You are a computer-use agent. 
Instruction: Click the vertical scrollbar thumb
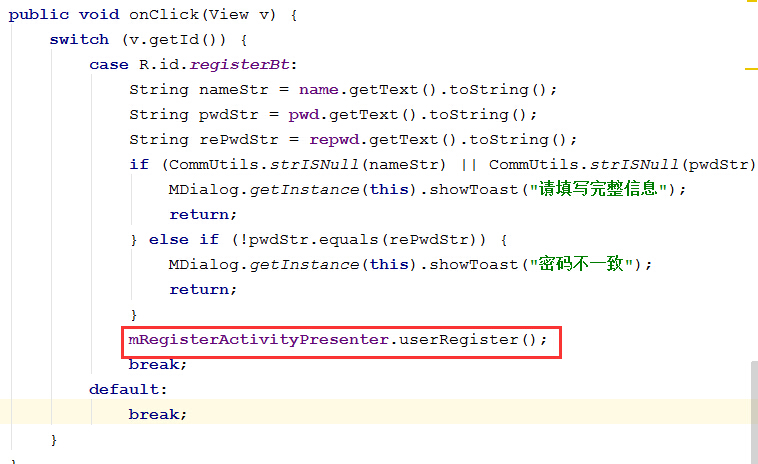pyautogui.click(x=754, y=410)
